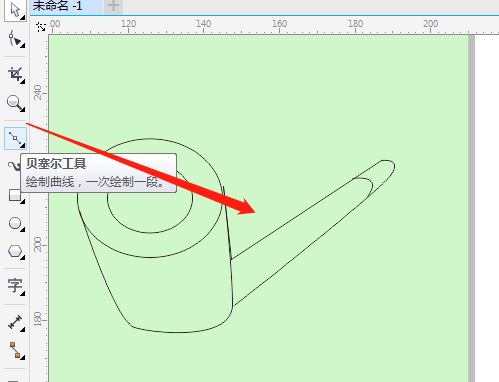Image resolution: width=499 pixels, height=382 pixels.
Task: Select the Ellipse tool
Action: coord(15,223)
